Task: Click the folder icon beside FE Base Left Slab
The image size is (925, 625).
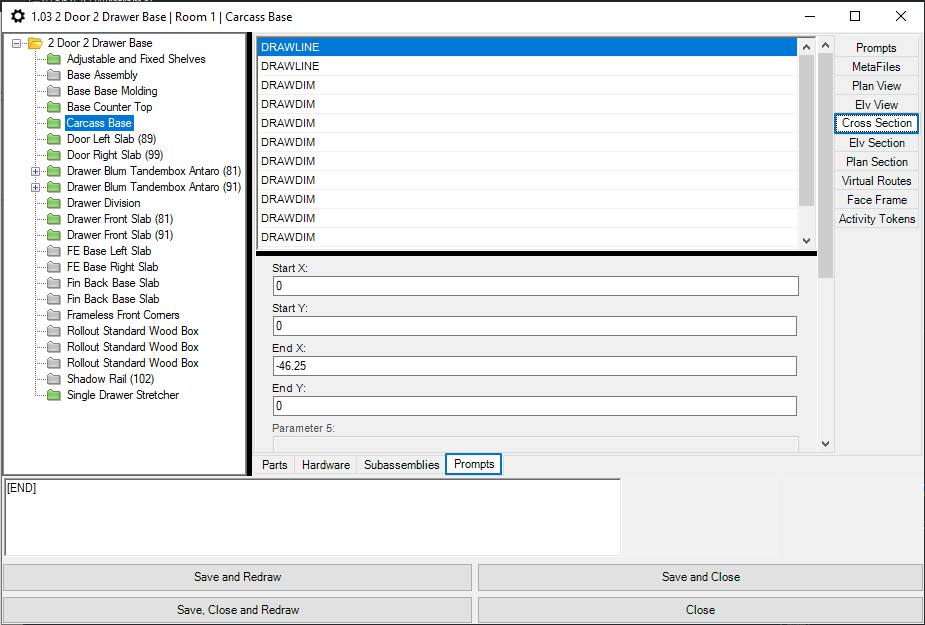Action: tap(54, 251)
